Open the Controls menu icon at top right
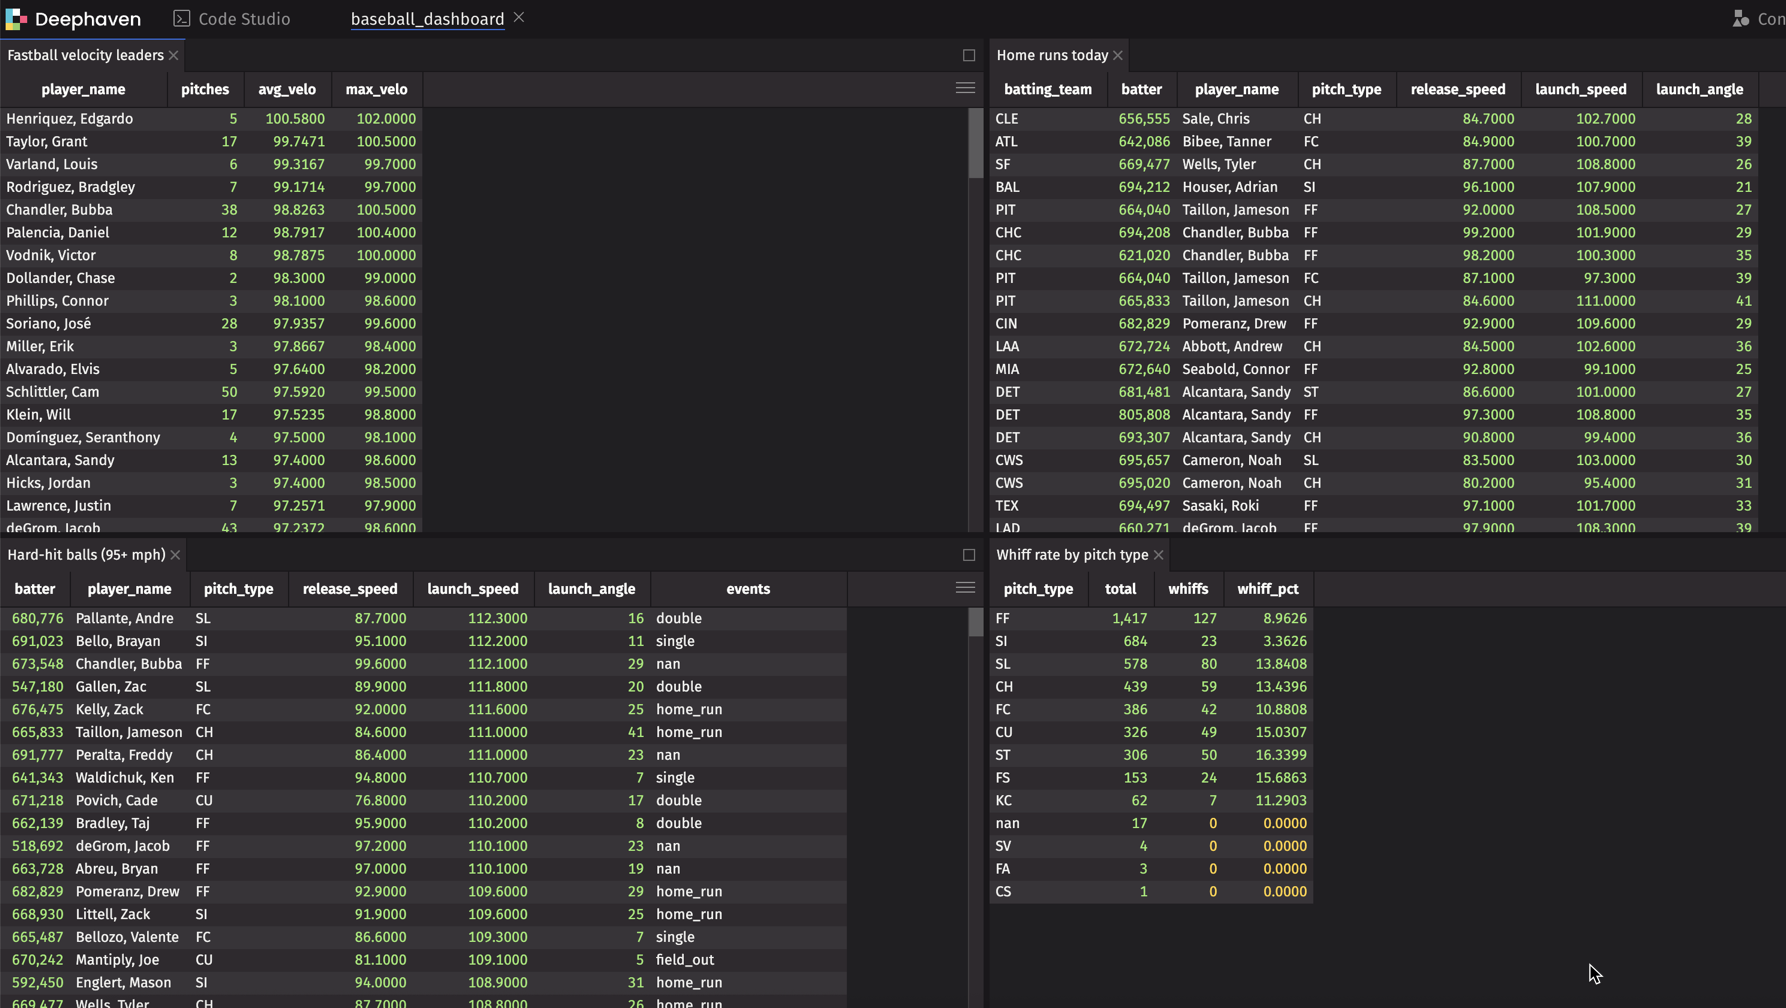The height and width of the screenshot is (1008, 1786). click(1741, 19)
